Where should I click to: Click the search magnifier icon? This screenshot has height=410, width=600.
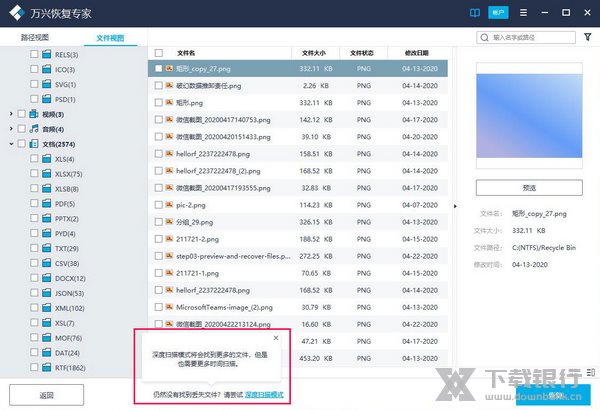click(x=484, y=38)
